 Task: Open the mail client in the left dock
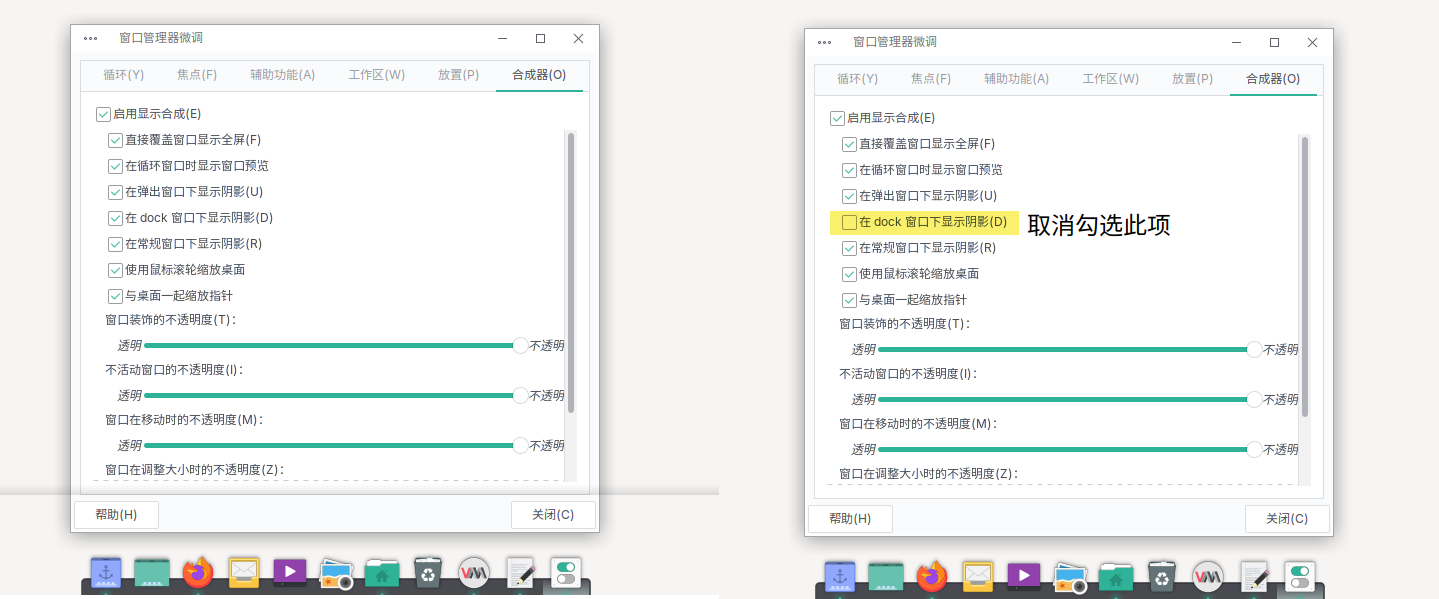click(x=244, y=572)
